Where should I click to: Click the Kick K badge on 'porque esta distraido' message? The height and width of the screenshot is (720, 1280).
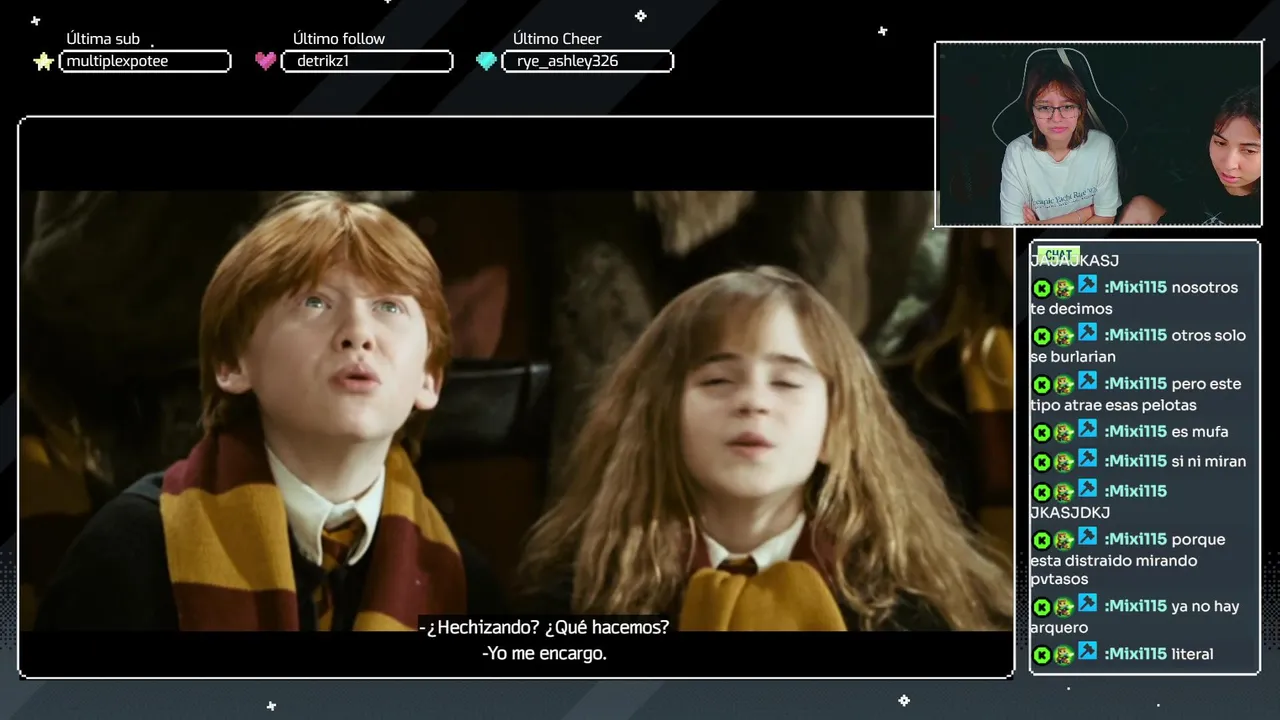pos(1041,540)
